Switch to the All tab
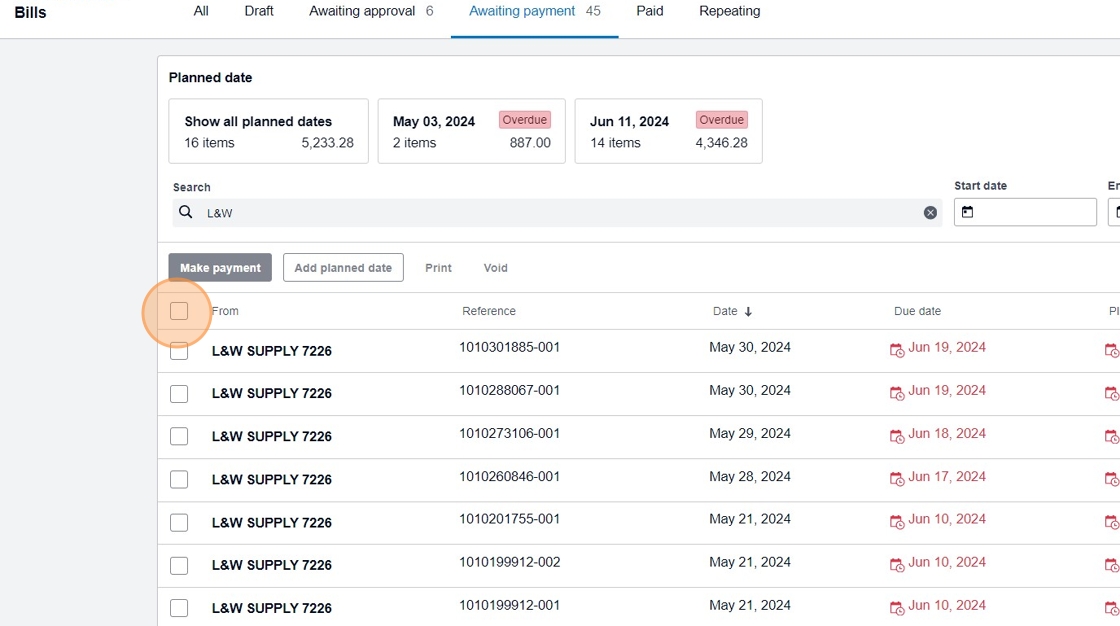 point(201,11)
